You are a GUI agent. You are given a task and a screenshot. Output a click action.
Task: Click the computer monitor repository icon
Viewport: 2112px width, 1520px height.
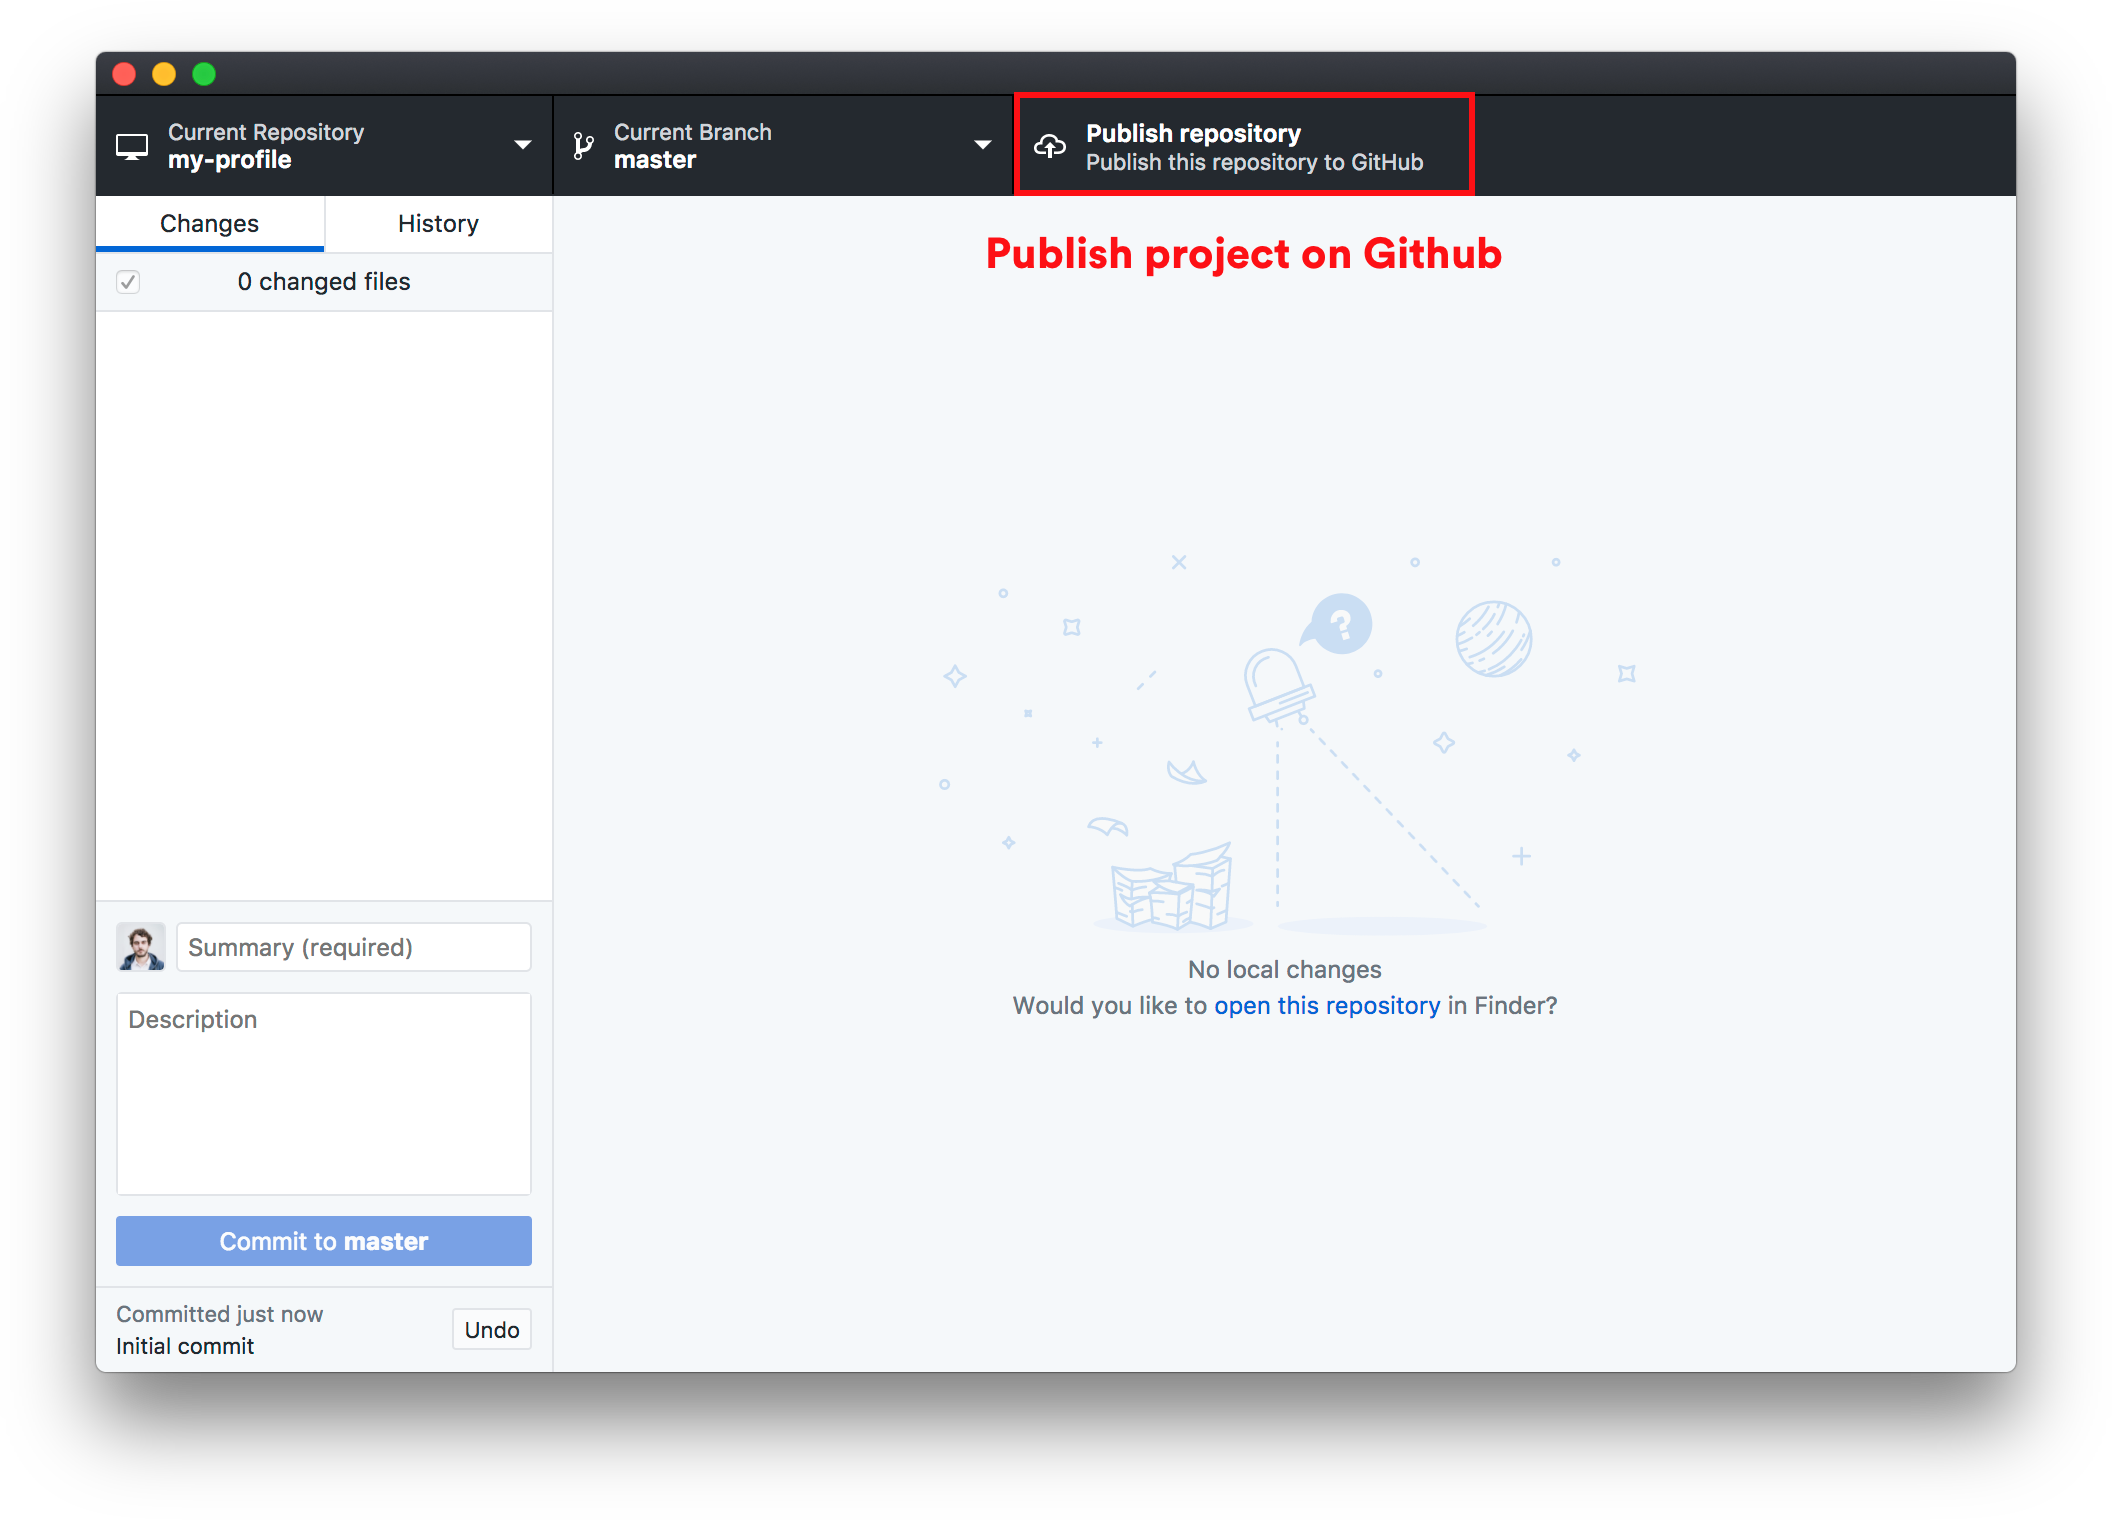pos(132,146)
